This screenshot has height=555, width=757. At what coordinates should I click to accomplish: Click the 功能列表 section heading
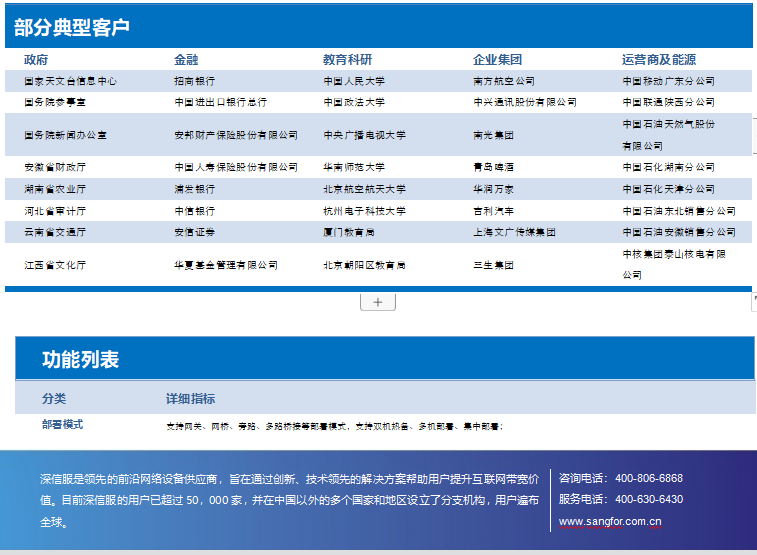[80, 360]
